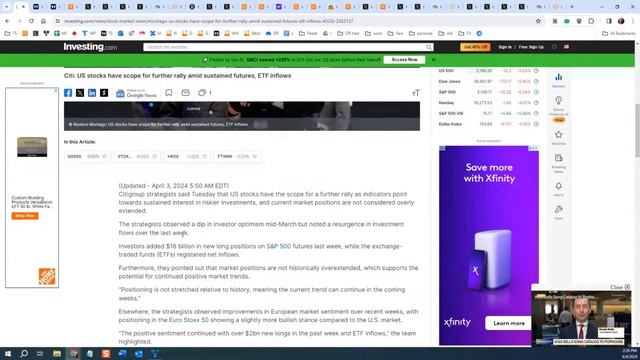Add US500 chip to watchlist star
The image size is (640, 360).
coord(104,156)
